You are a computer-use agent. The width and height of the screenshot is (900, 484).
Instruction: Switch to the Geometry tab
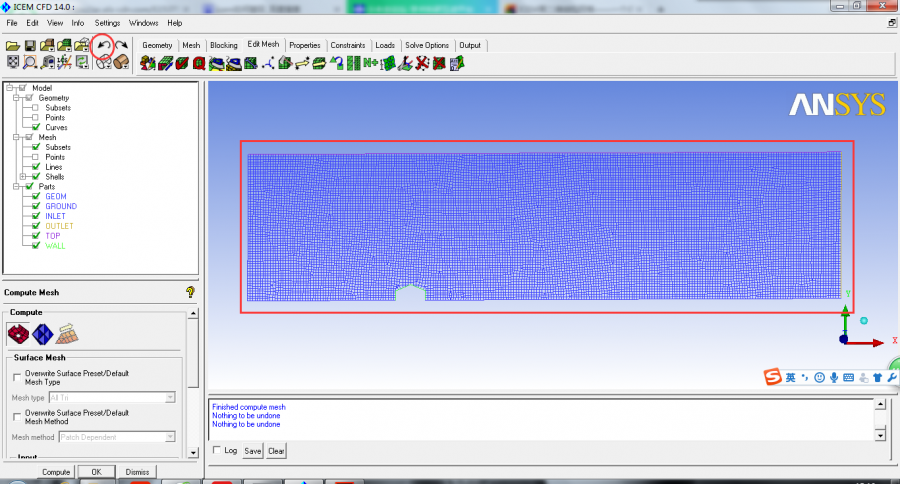pyautogui.click(x=157, y=45)
